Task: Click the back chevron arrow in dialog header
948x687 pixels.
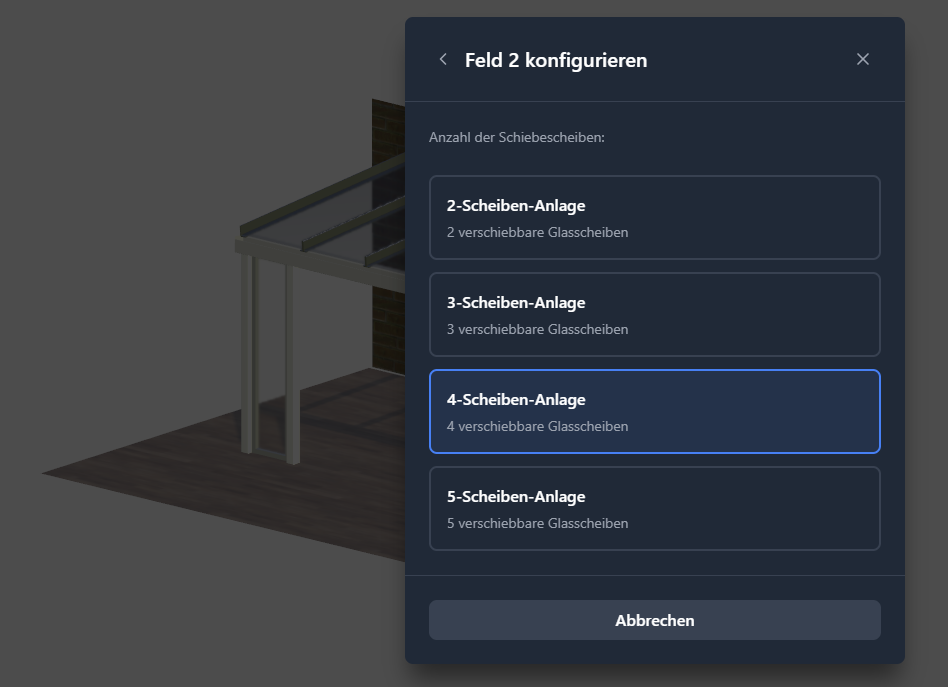Action: click(x=443, y=59)
